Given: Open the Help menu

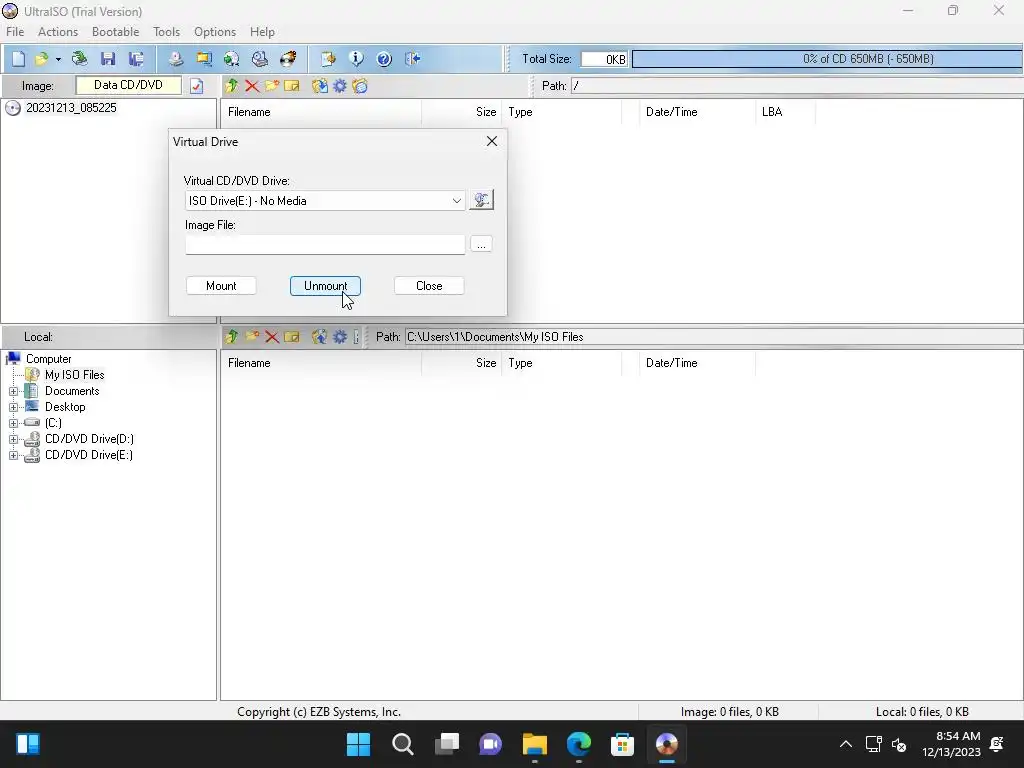Looking at the screenshot, I should (262, 32).
